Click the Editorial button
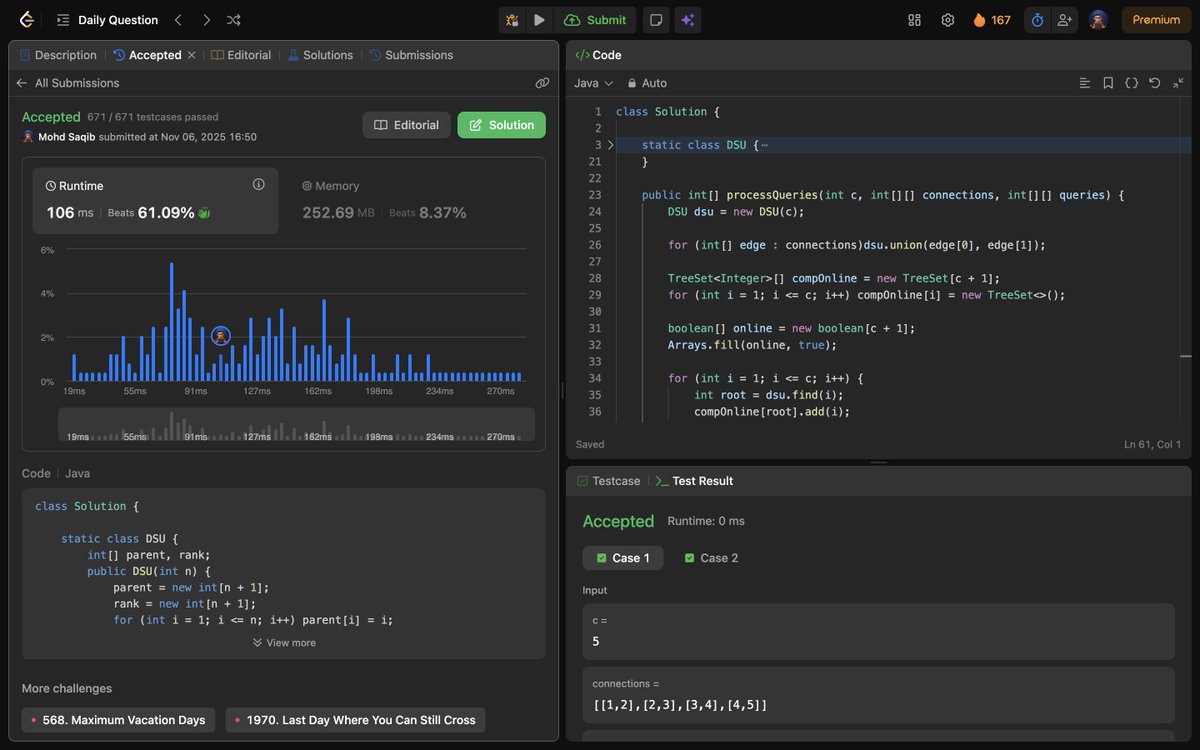Viewport: 1200px width, 750px height. coord(406,125)
